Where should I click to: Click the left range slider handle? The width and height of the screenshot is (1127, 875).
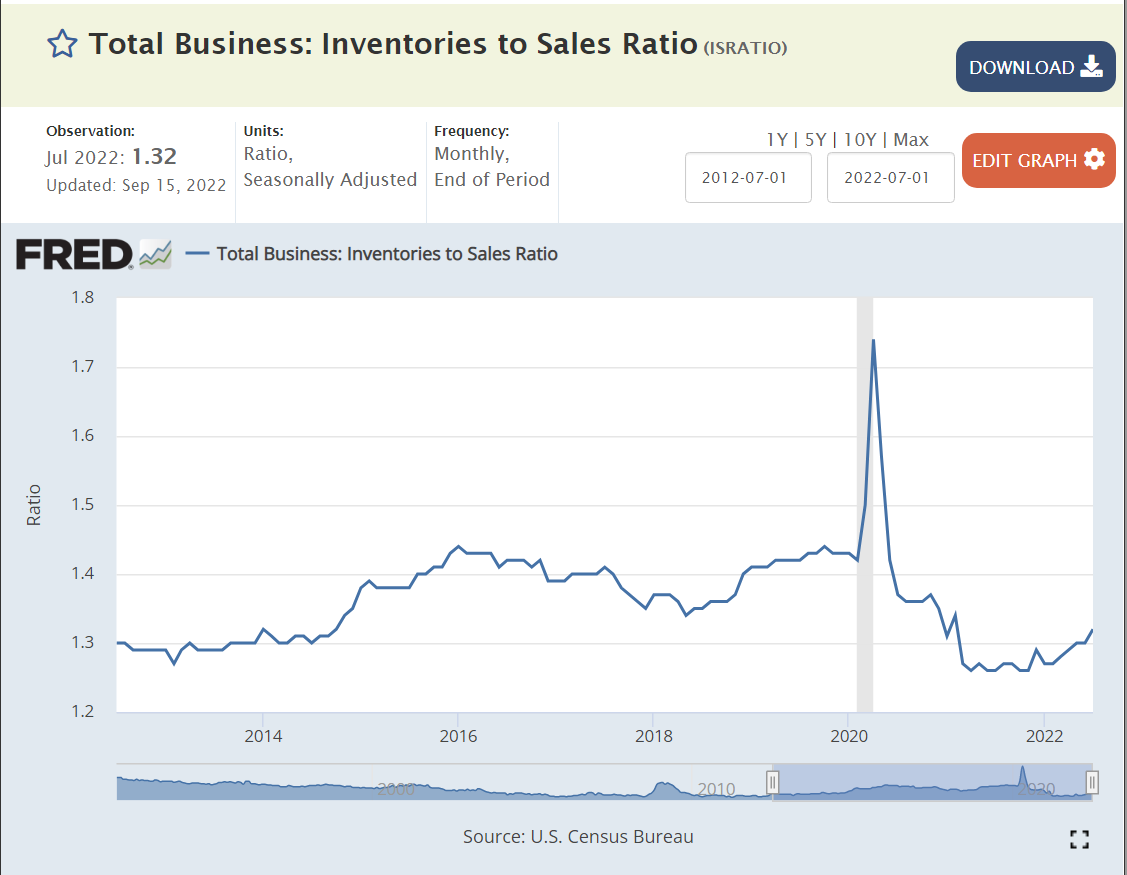pyautogui.click(x=772, y=782)
